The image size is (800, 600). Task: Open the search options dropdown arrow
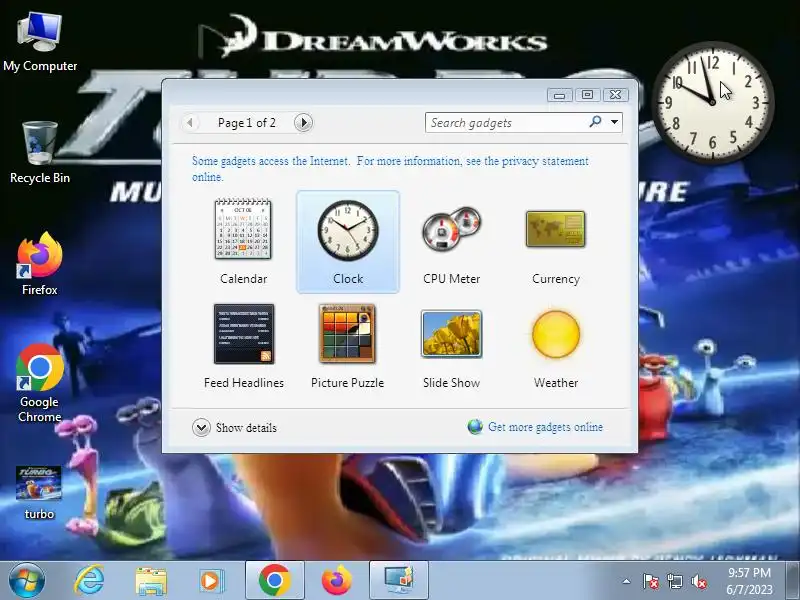pos(614,122)
